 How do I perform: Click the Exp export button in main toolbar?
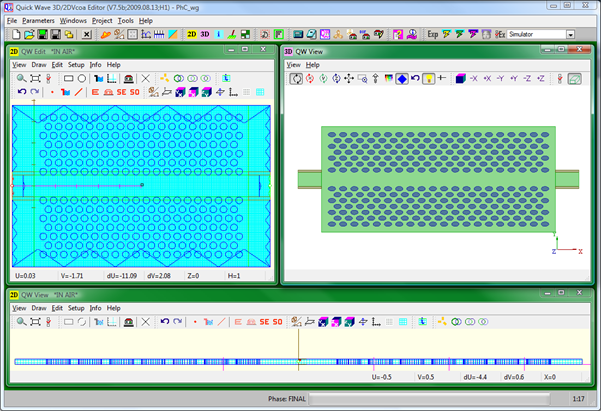point(433,34)
